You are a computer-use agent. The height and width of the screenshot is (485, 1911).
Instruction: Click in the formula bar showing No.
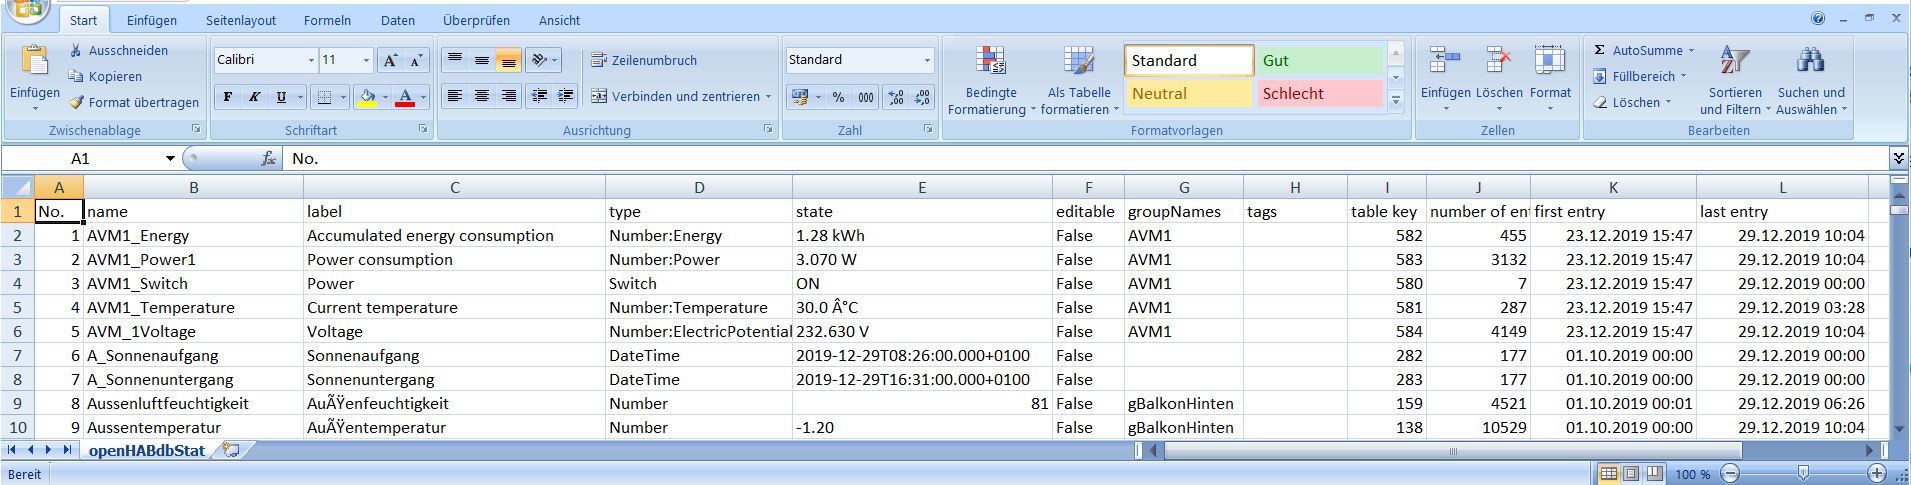tap(1085, 159)
